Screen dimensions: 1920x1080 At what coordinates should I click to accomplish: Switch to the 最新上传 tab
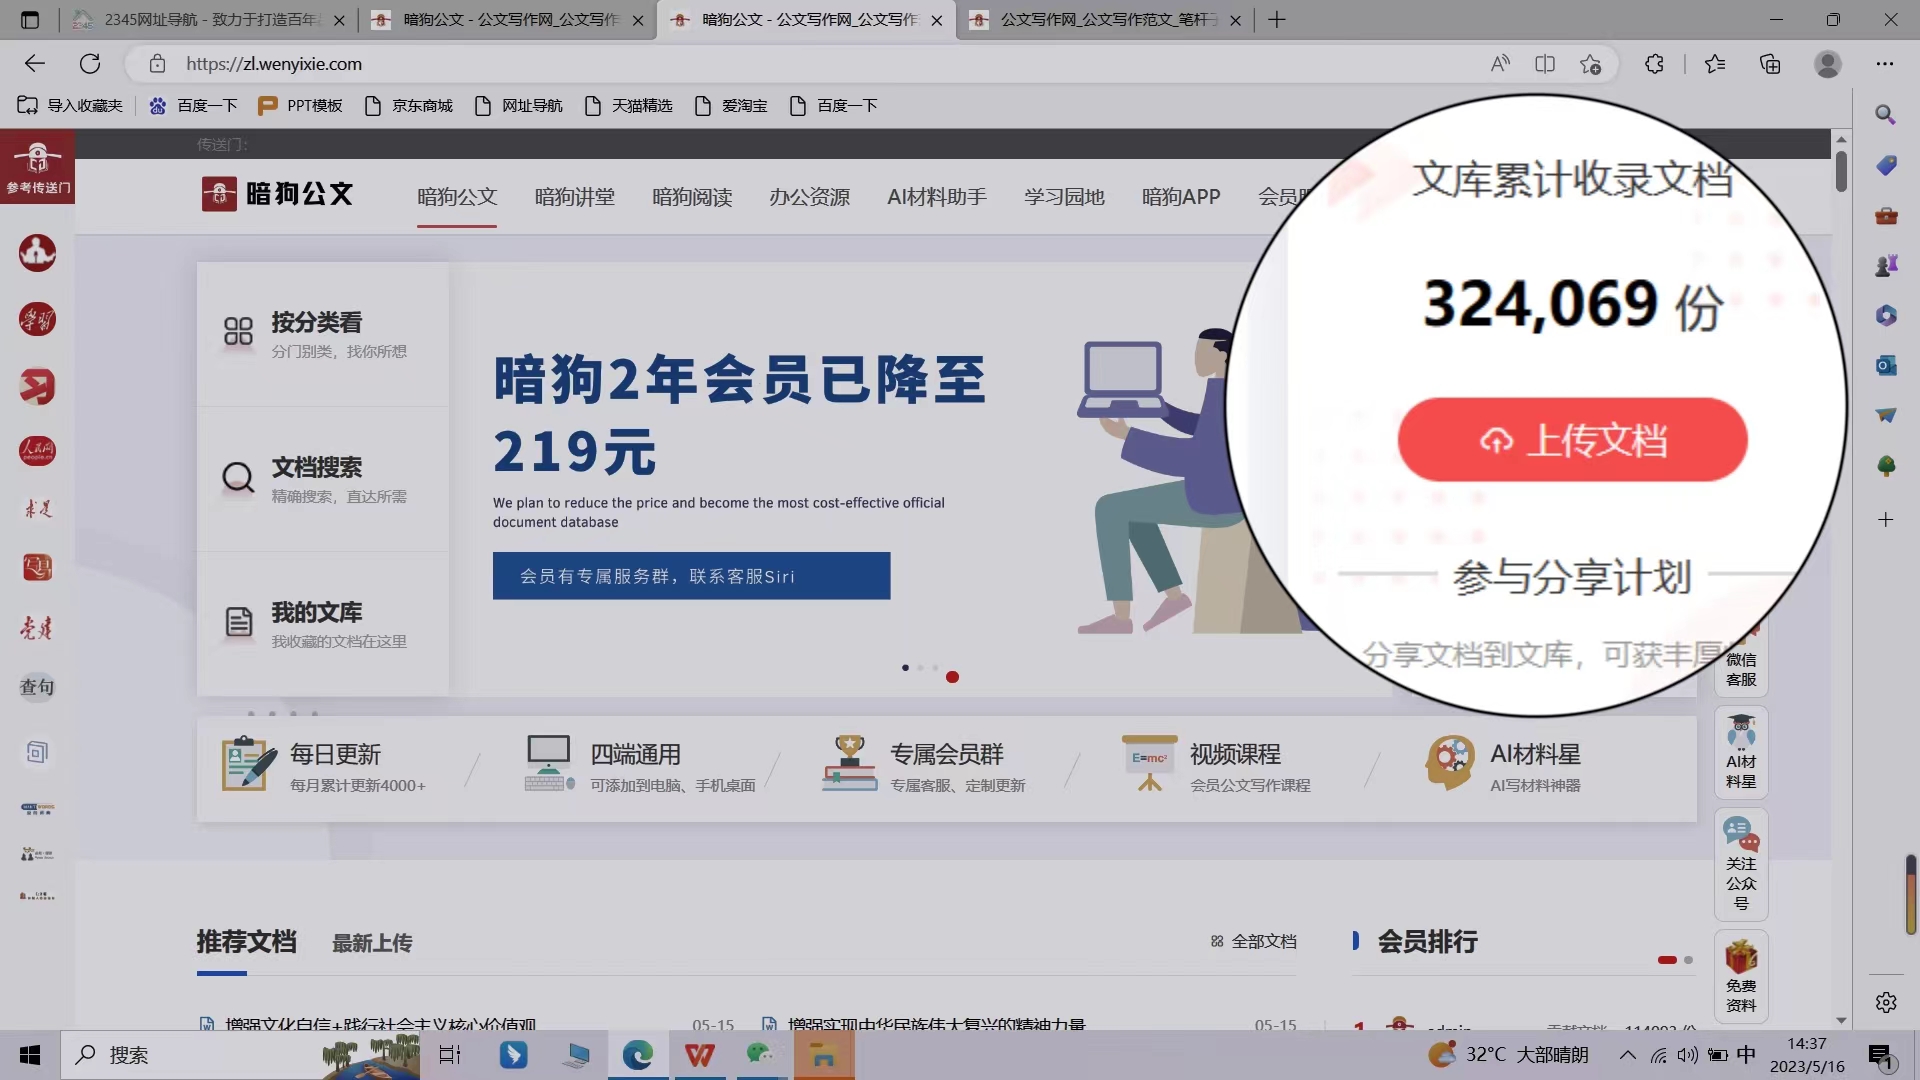372,943
